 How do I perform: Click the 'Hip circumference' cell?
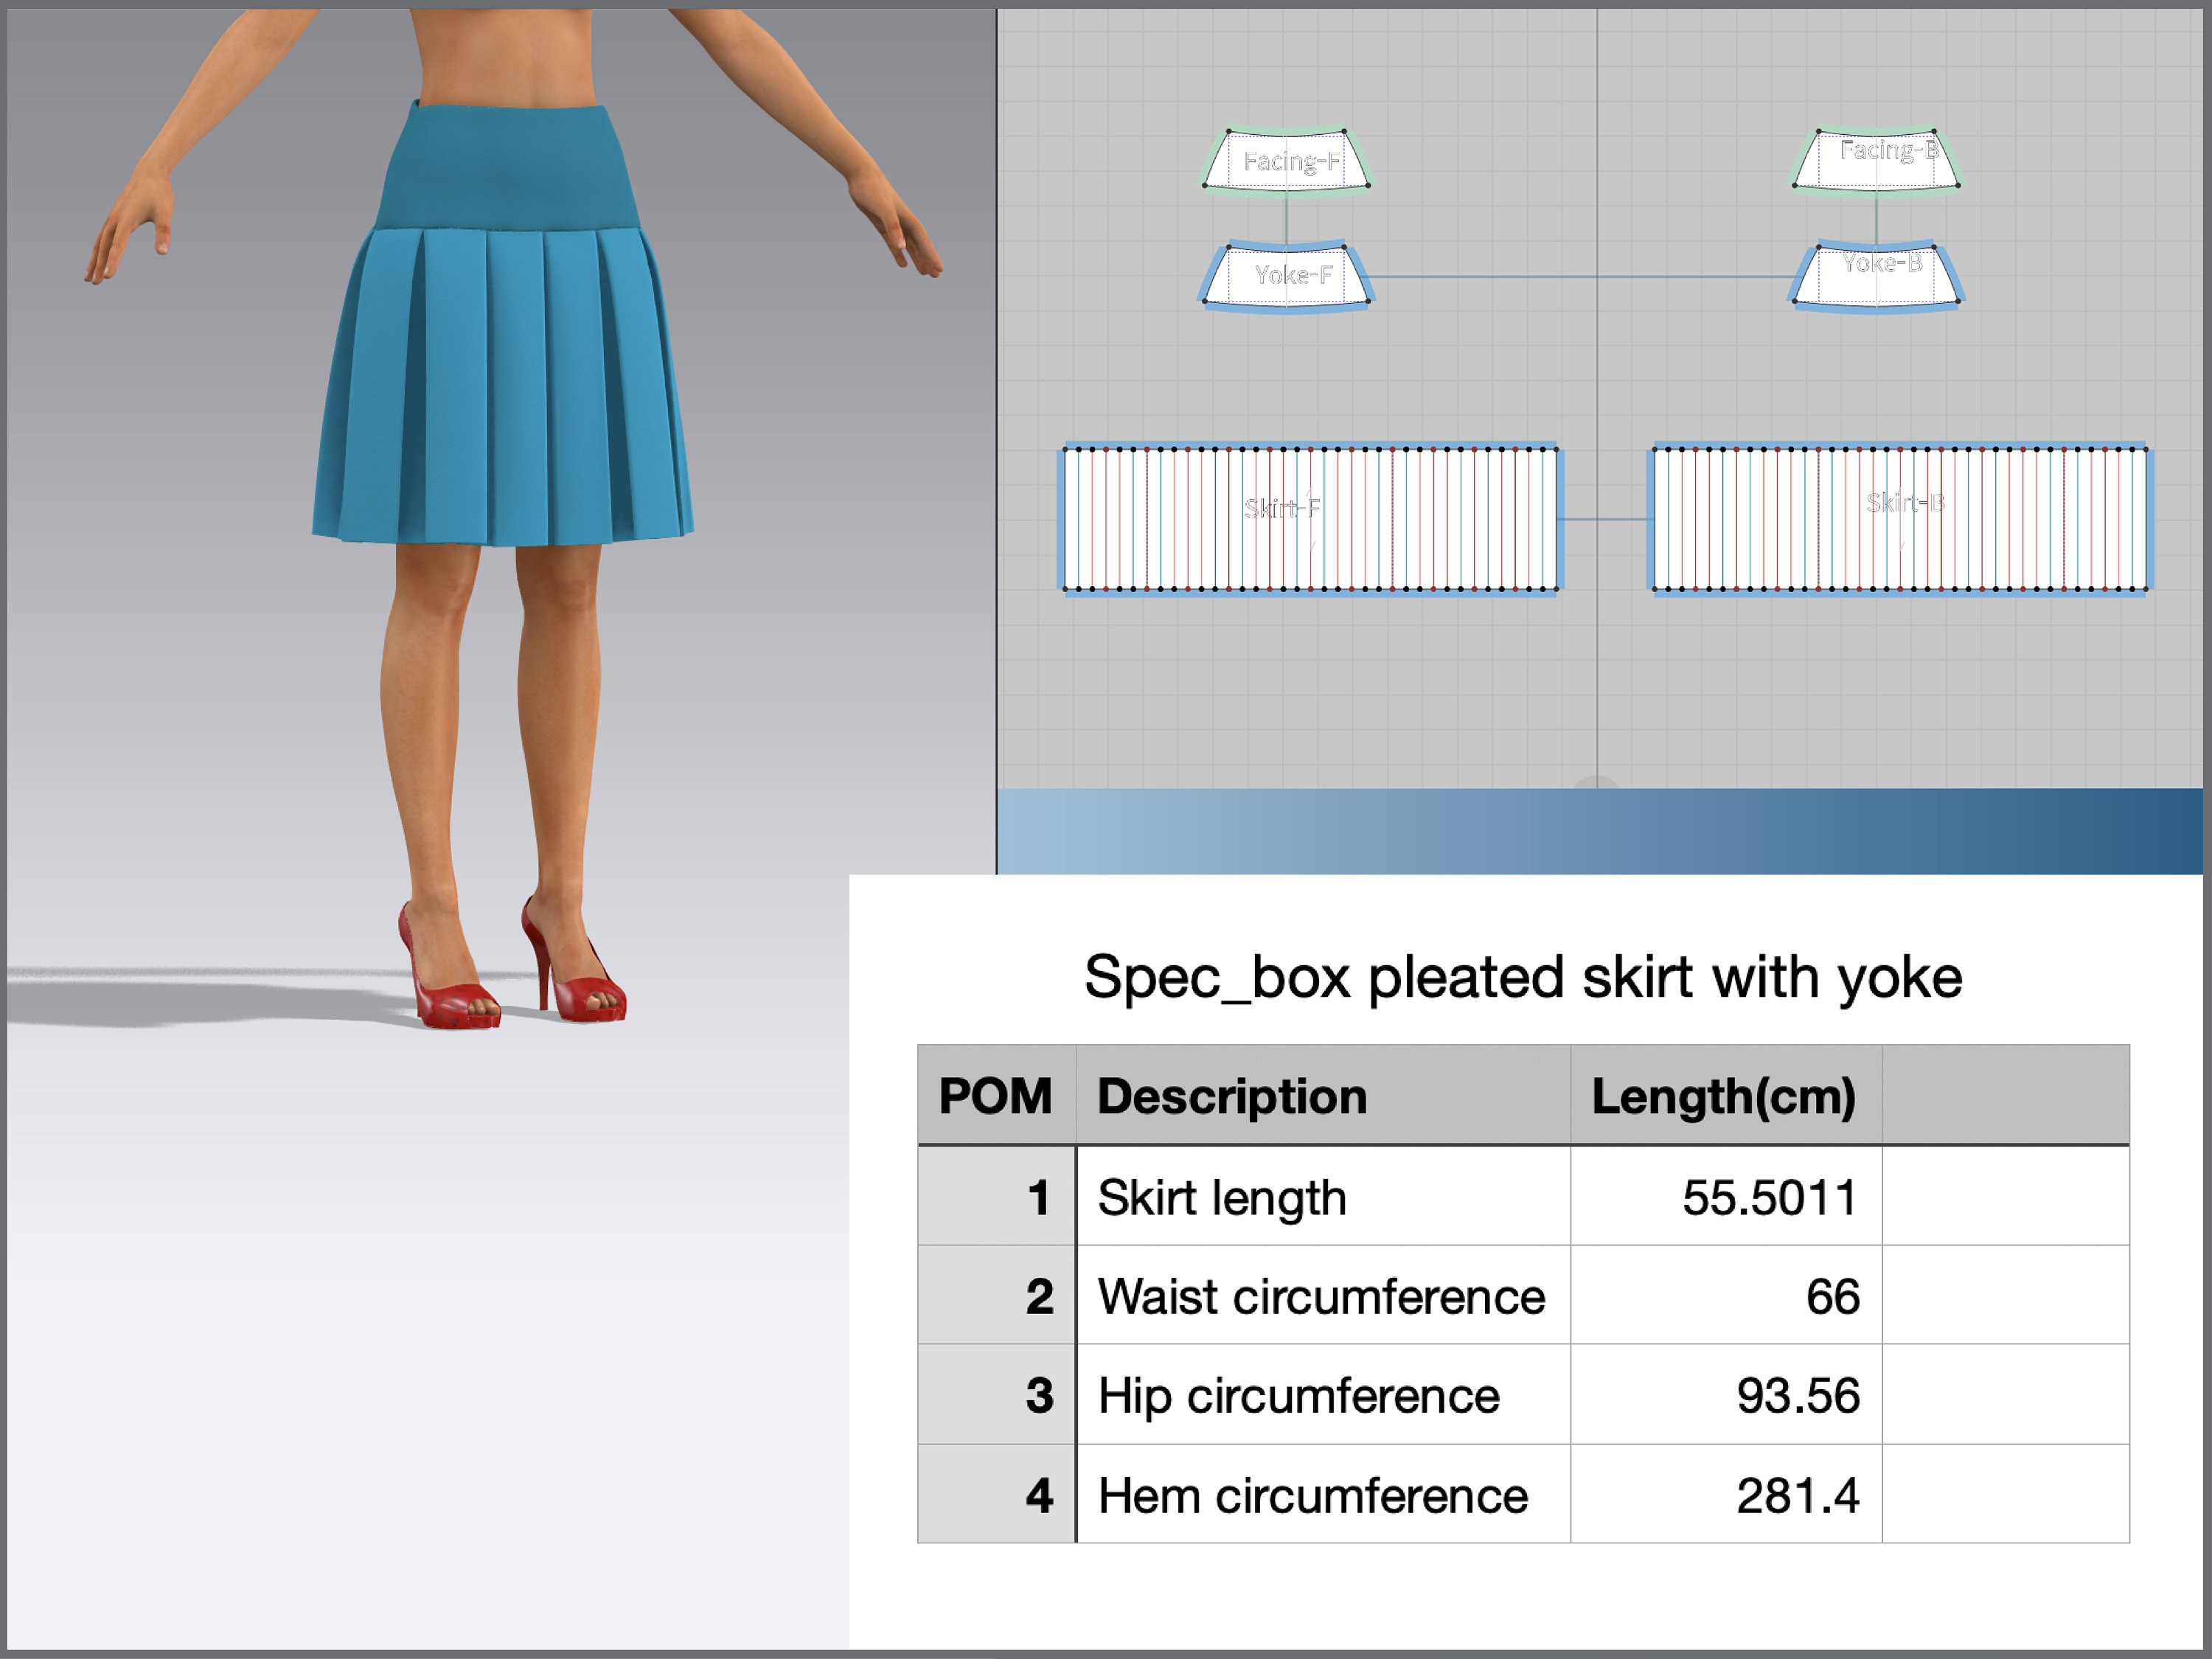(1323, 1394)
